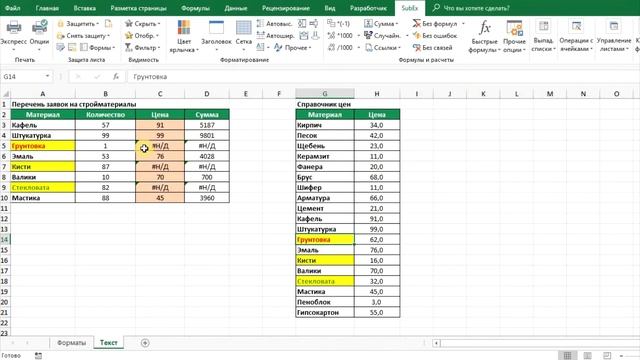Select the Количество header cell
Viewport: 640px width, 360px height.
click(x=105, y=115)
